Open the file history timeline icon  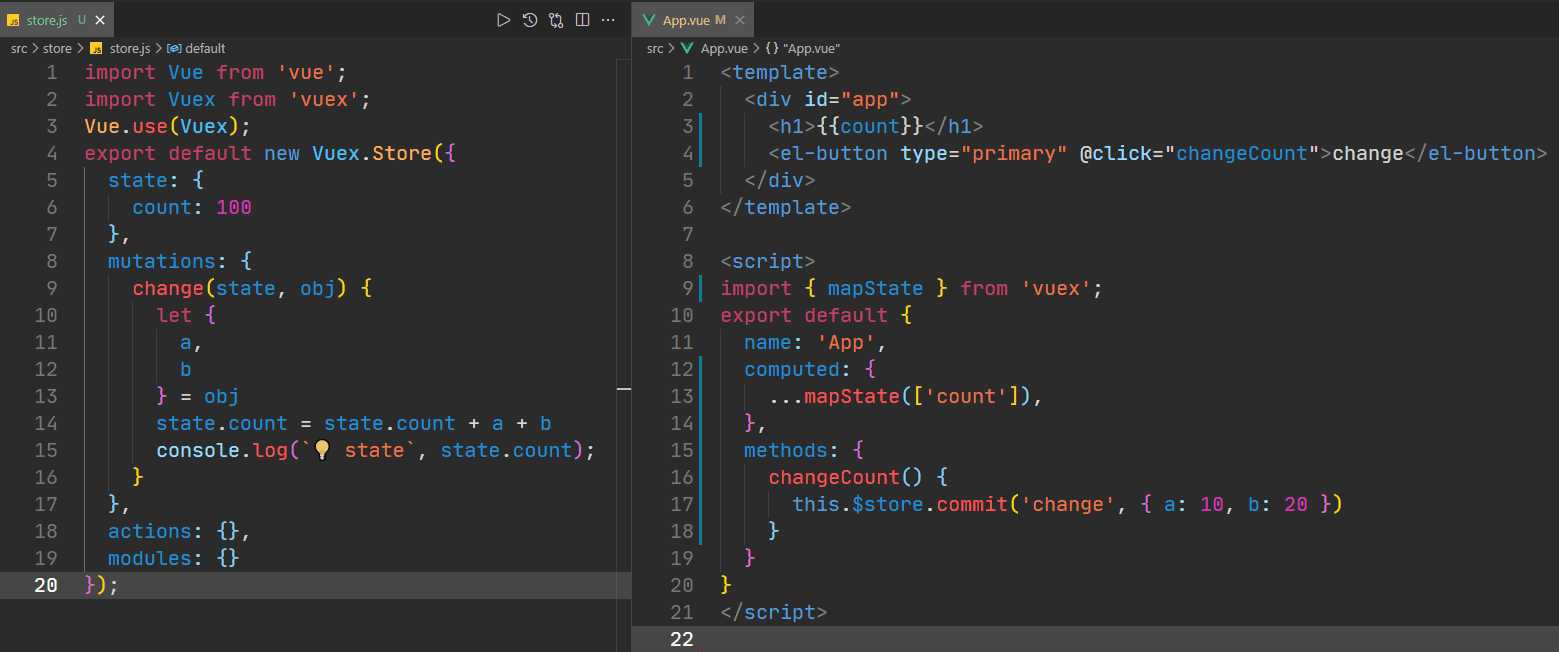530,20
